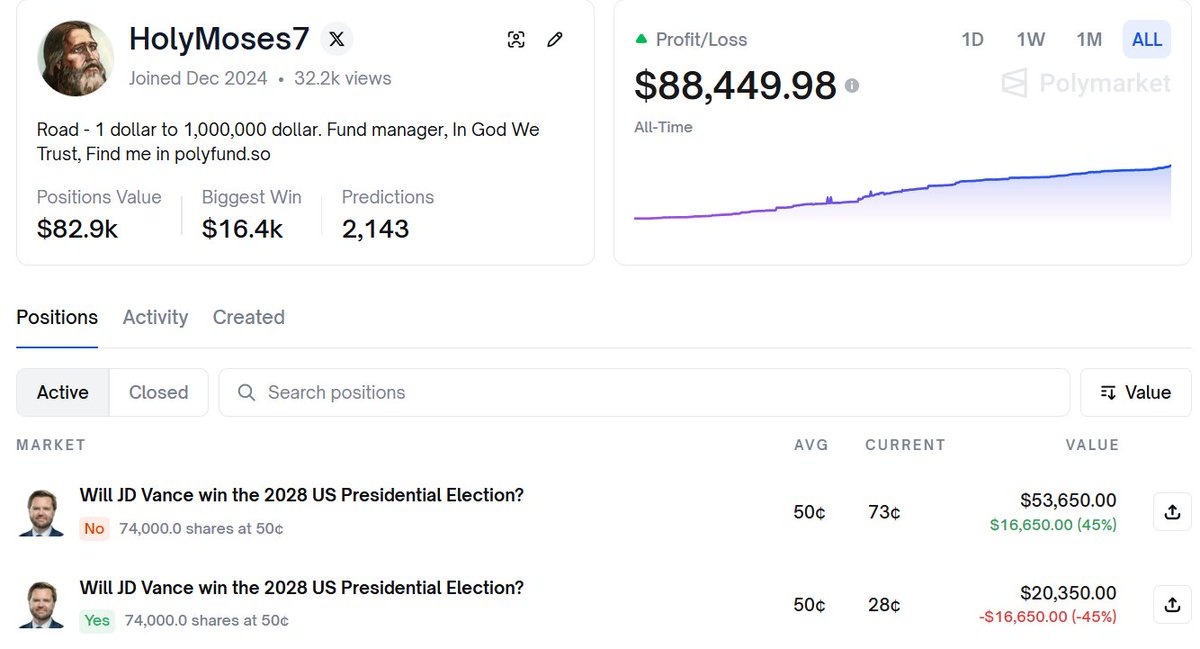Viewport: 1200px width, 649px height.
Task: Click the HolyMoses7 profile avatar
Action: click(x=76, y=58)
